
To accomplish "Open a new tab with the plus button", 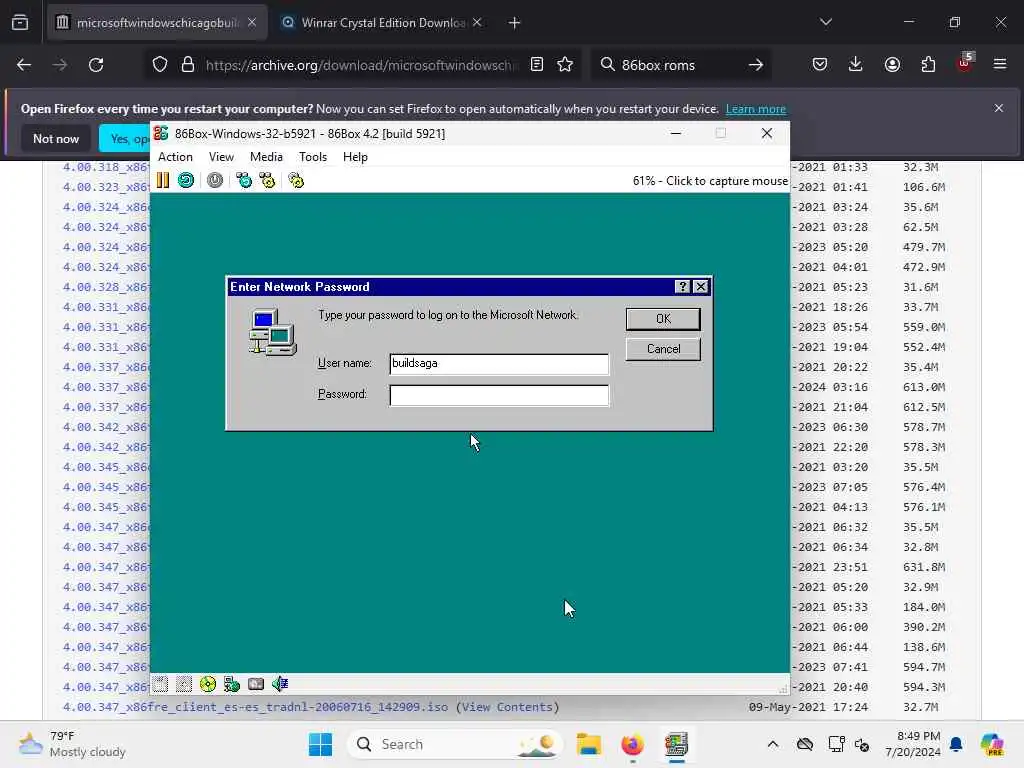I will click(515, 23).
